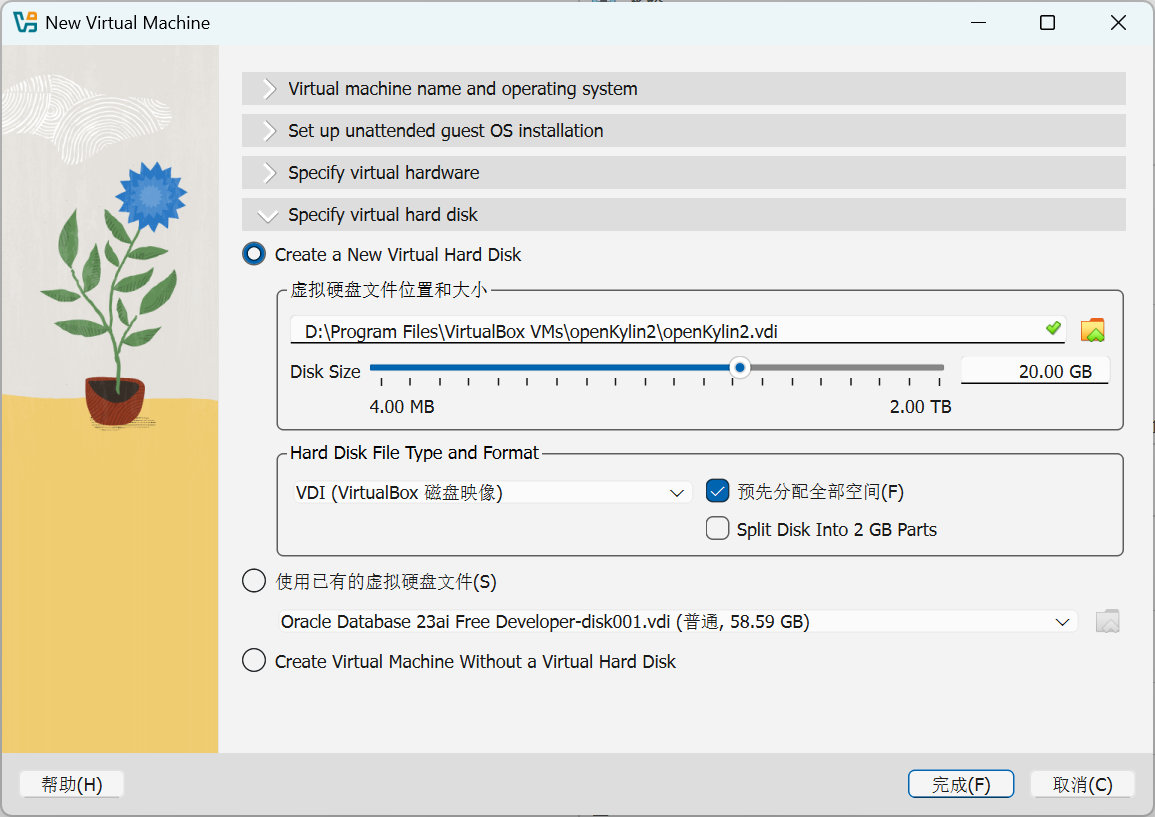Uncheck 预先分配全部空间(F) checkbox

click(x=717, y=491)
